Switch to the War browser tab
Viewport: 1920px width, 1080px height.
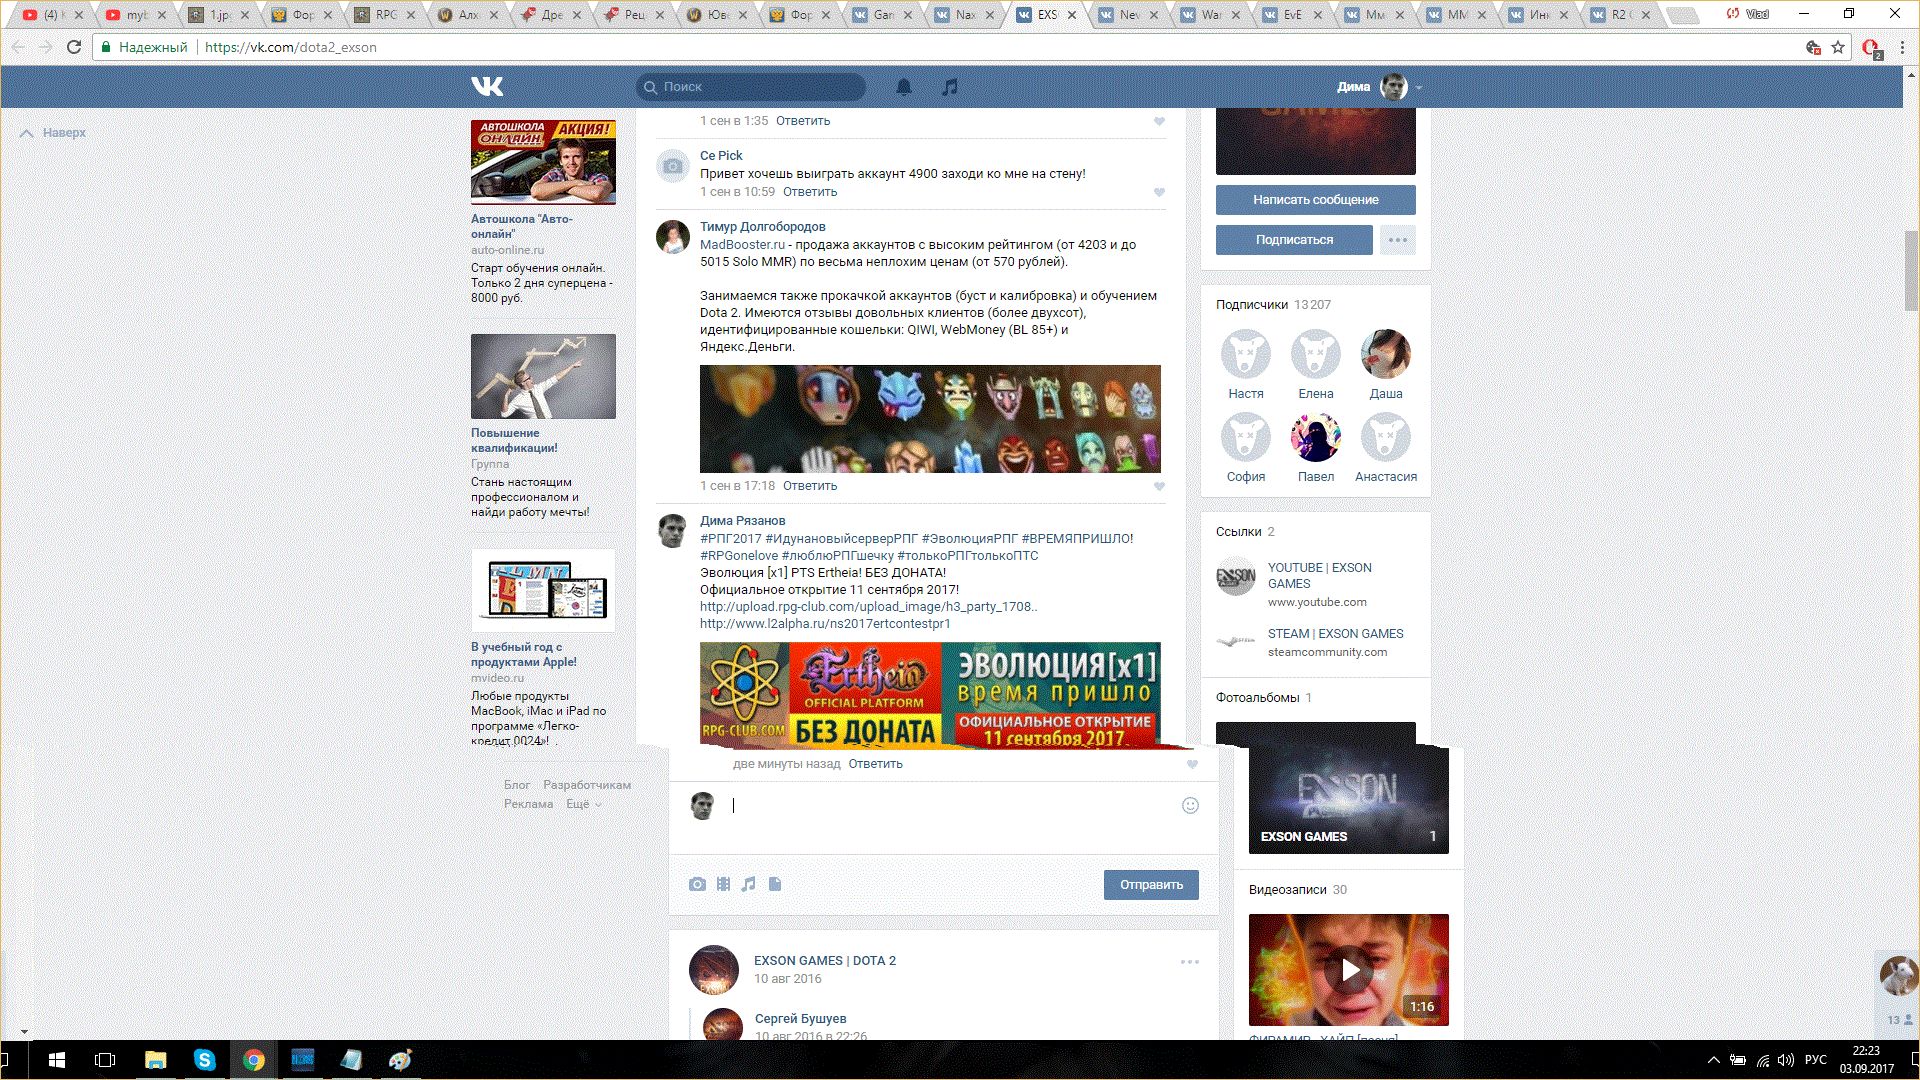pyautogui.click(x=1211, y=15)
